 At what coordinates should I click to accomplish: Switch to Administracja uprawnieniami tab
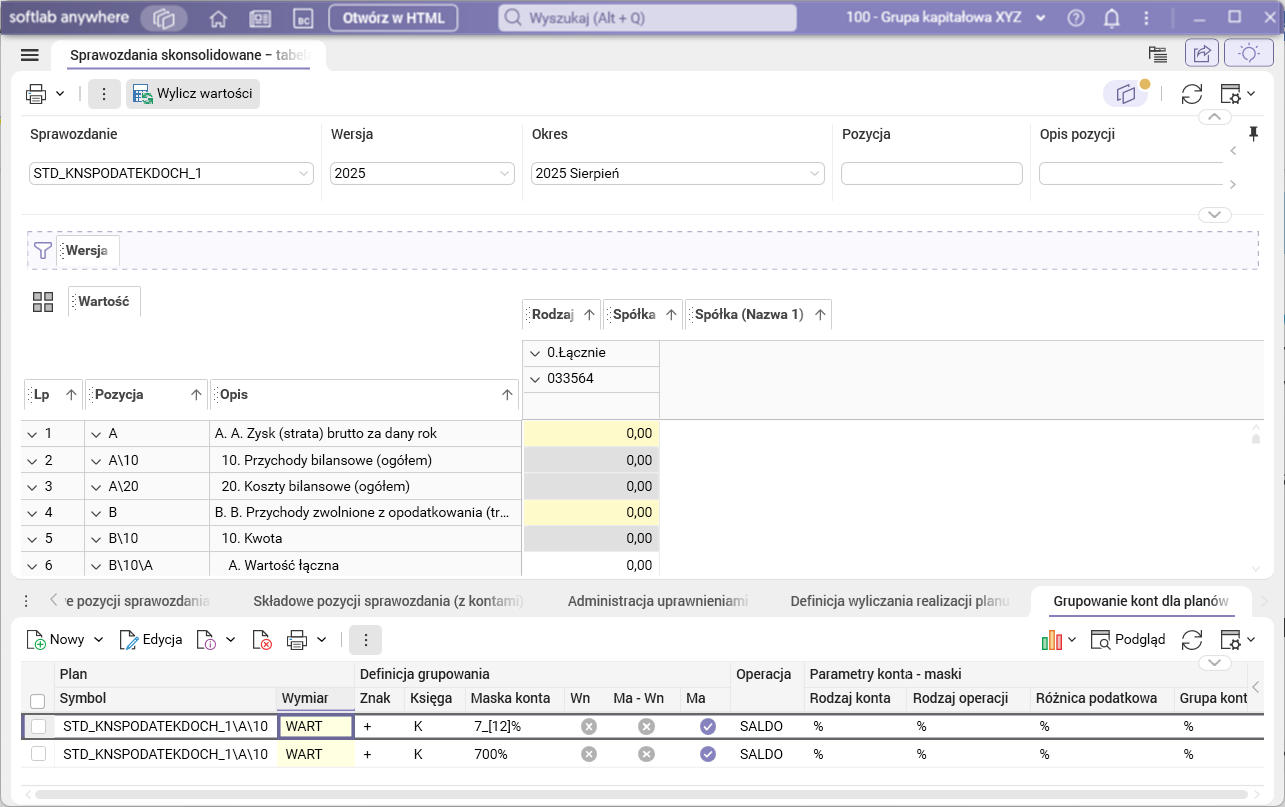coord(657,601)
